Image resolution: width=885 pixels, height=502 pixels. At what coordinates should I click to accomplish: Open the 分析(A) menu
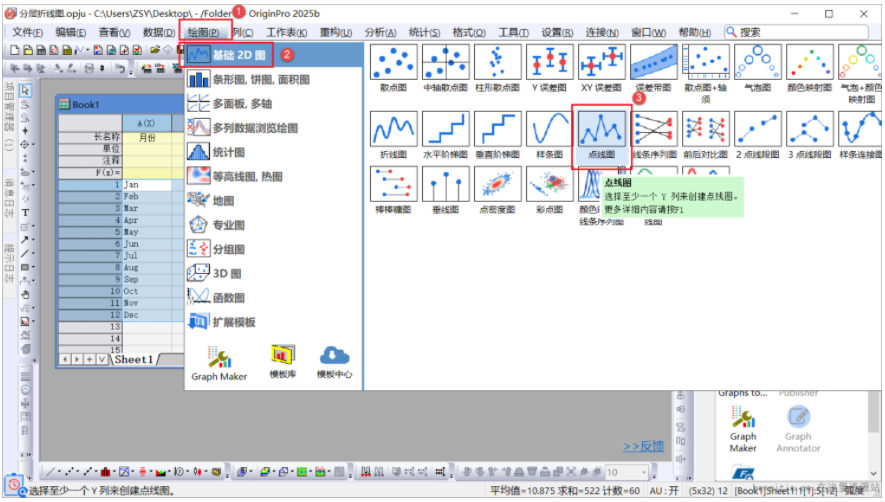tap(380, 32)
